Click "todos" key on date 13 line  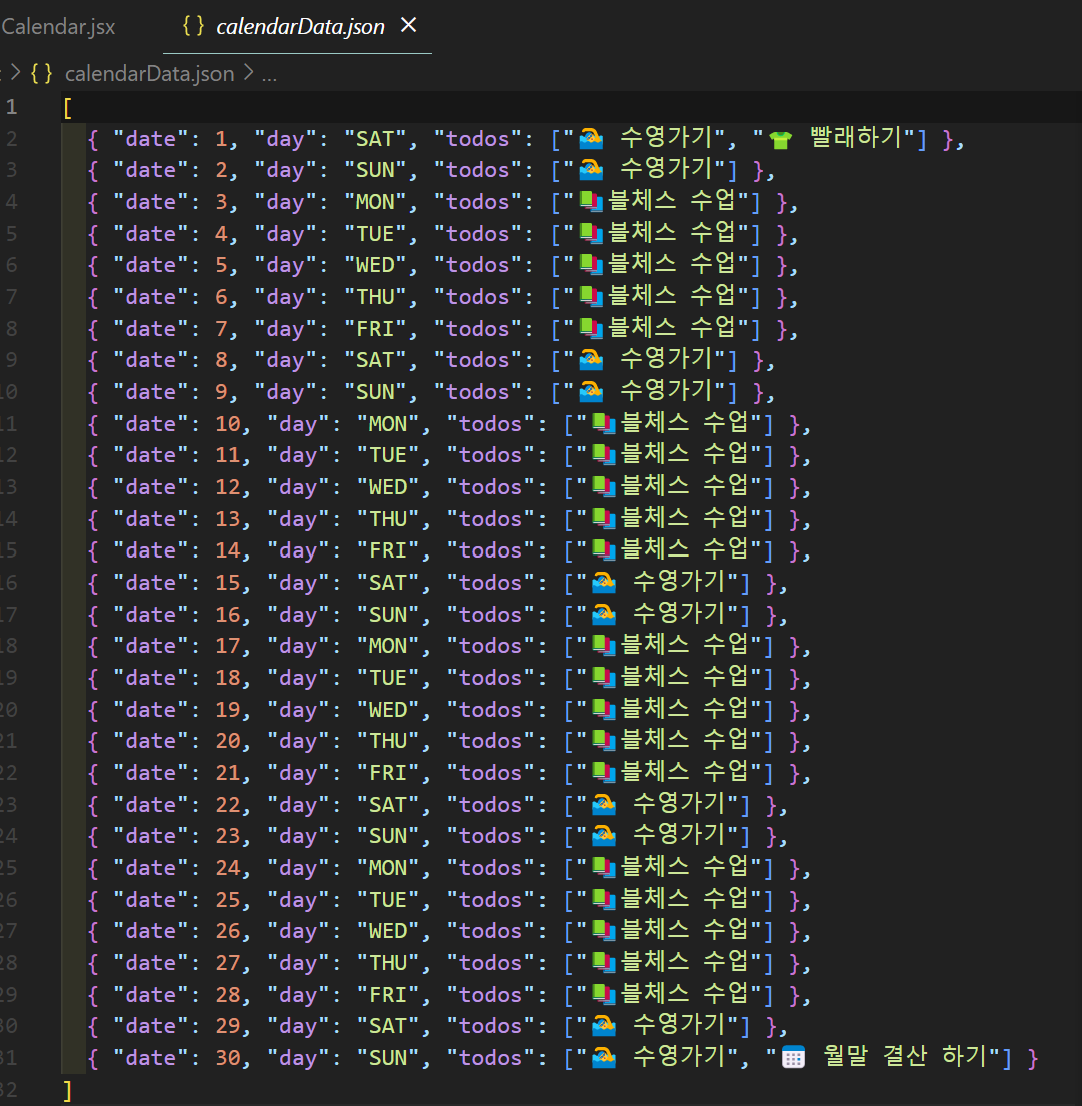pyautogui.click(x=490, y=519)
